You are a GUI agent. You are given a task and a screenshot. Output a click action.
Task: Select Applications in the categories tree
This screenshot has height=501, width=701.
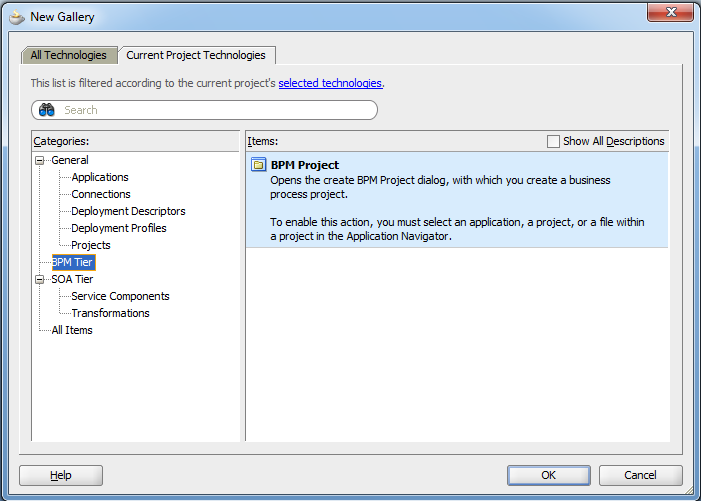pos(100,177)
